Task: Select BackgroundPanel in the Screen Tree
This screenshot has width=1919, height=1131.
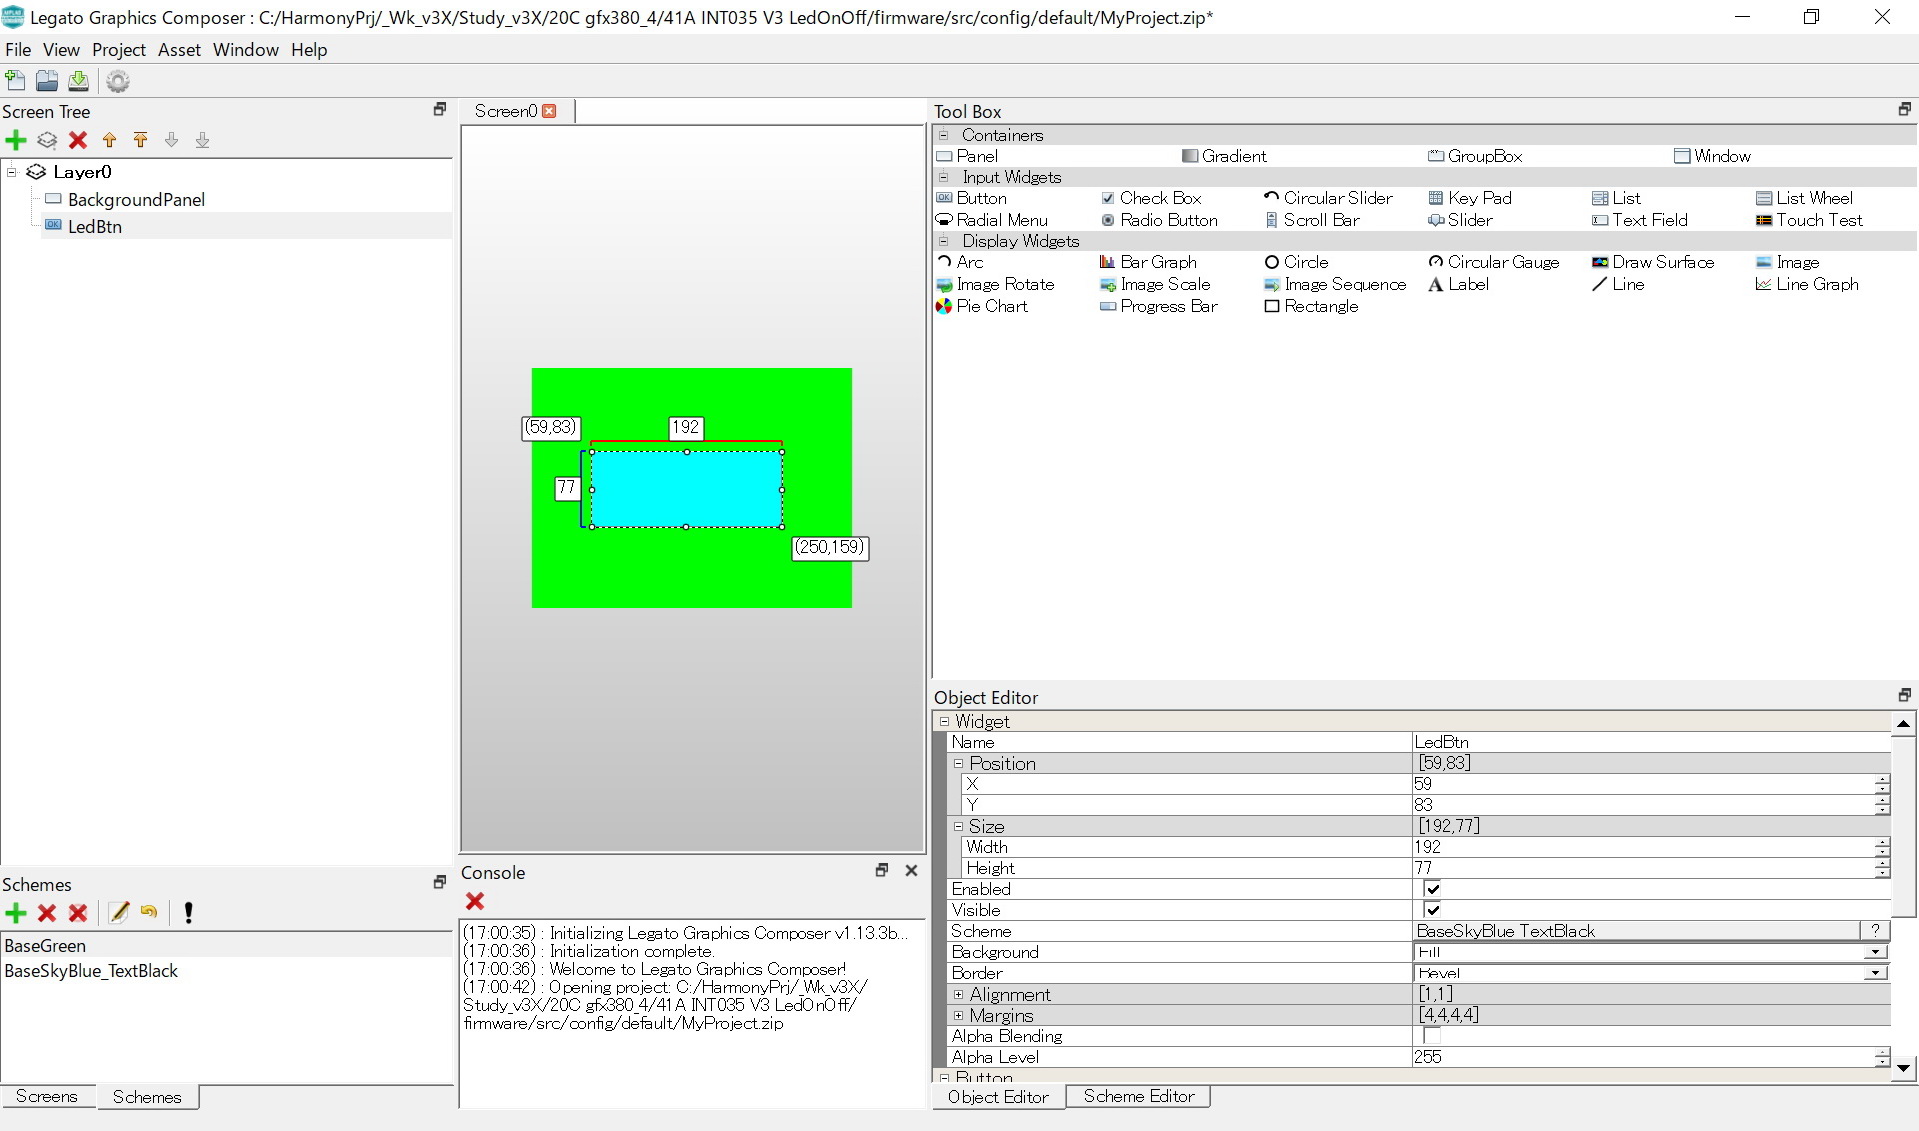Action: tap(136, 200)
